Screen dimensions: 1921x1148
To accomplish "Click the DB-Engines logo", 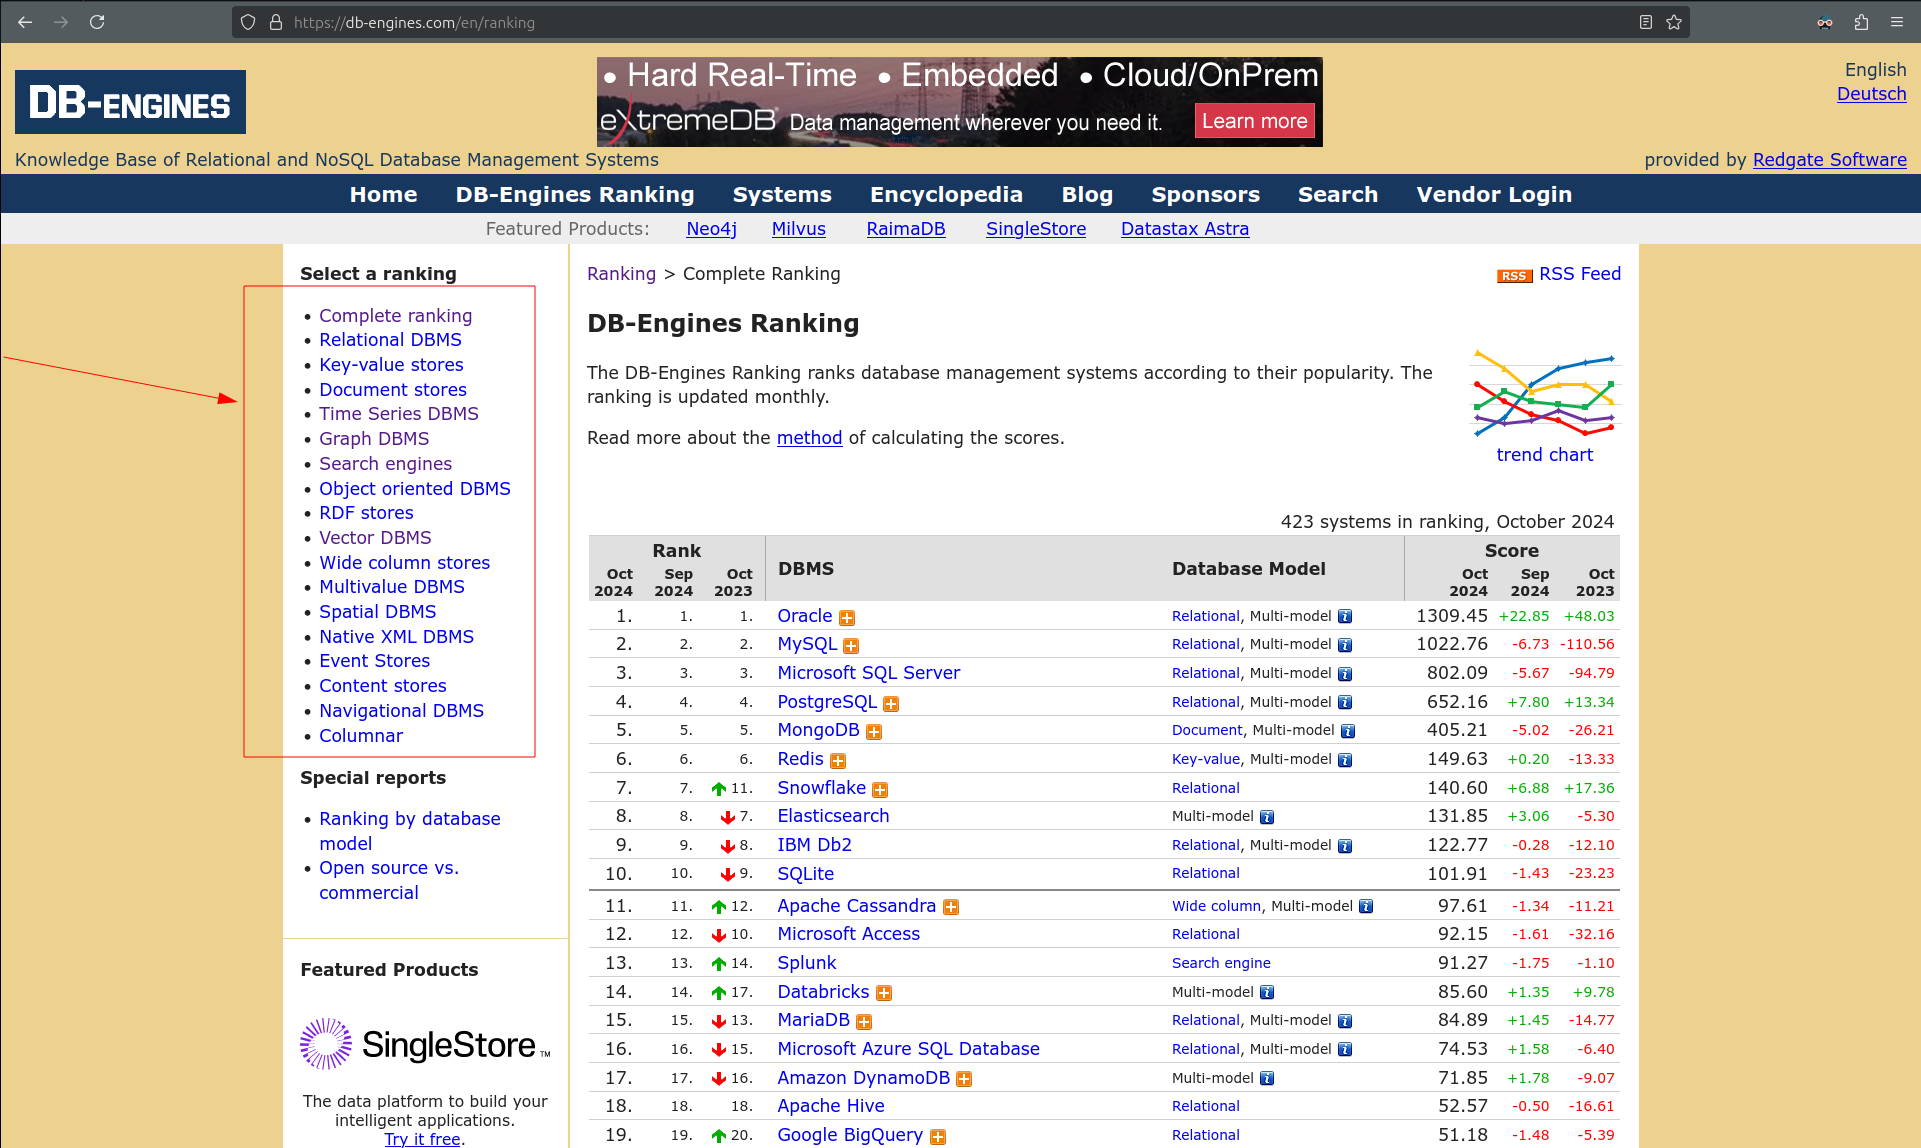I will [x=130, y=102].
